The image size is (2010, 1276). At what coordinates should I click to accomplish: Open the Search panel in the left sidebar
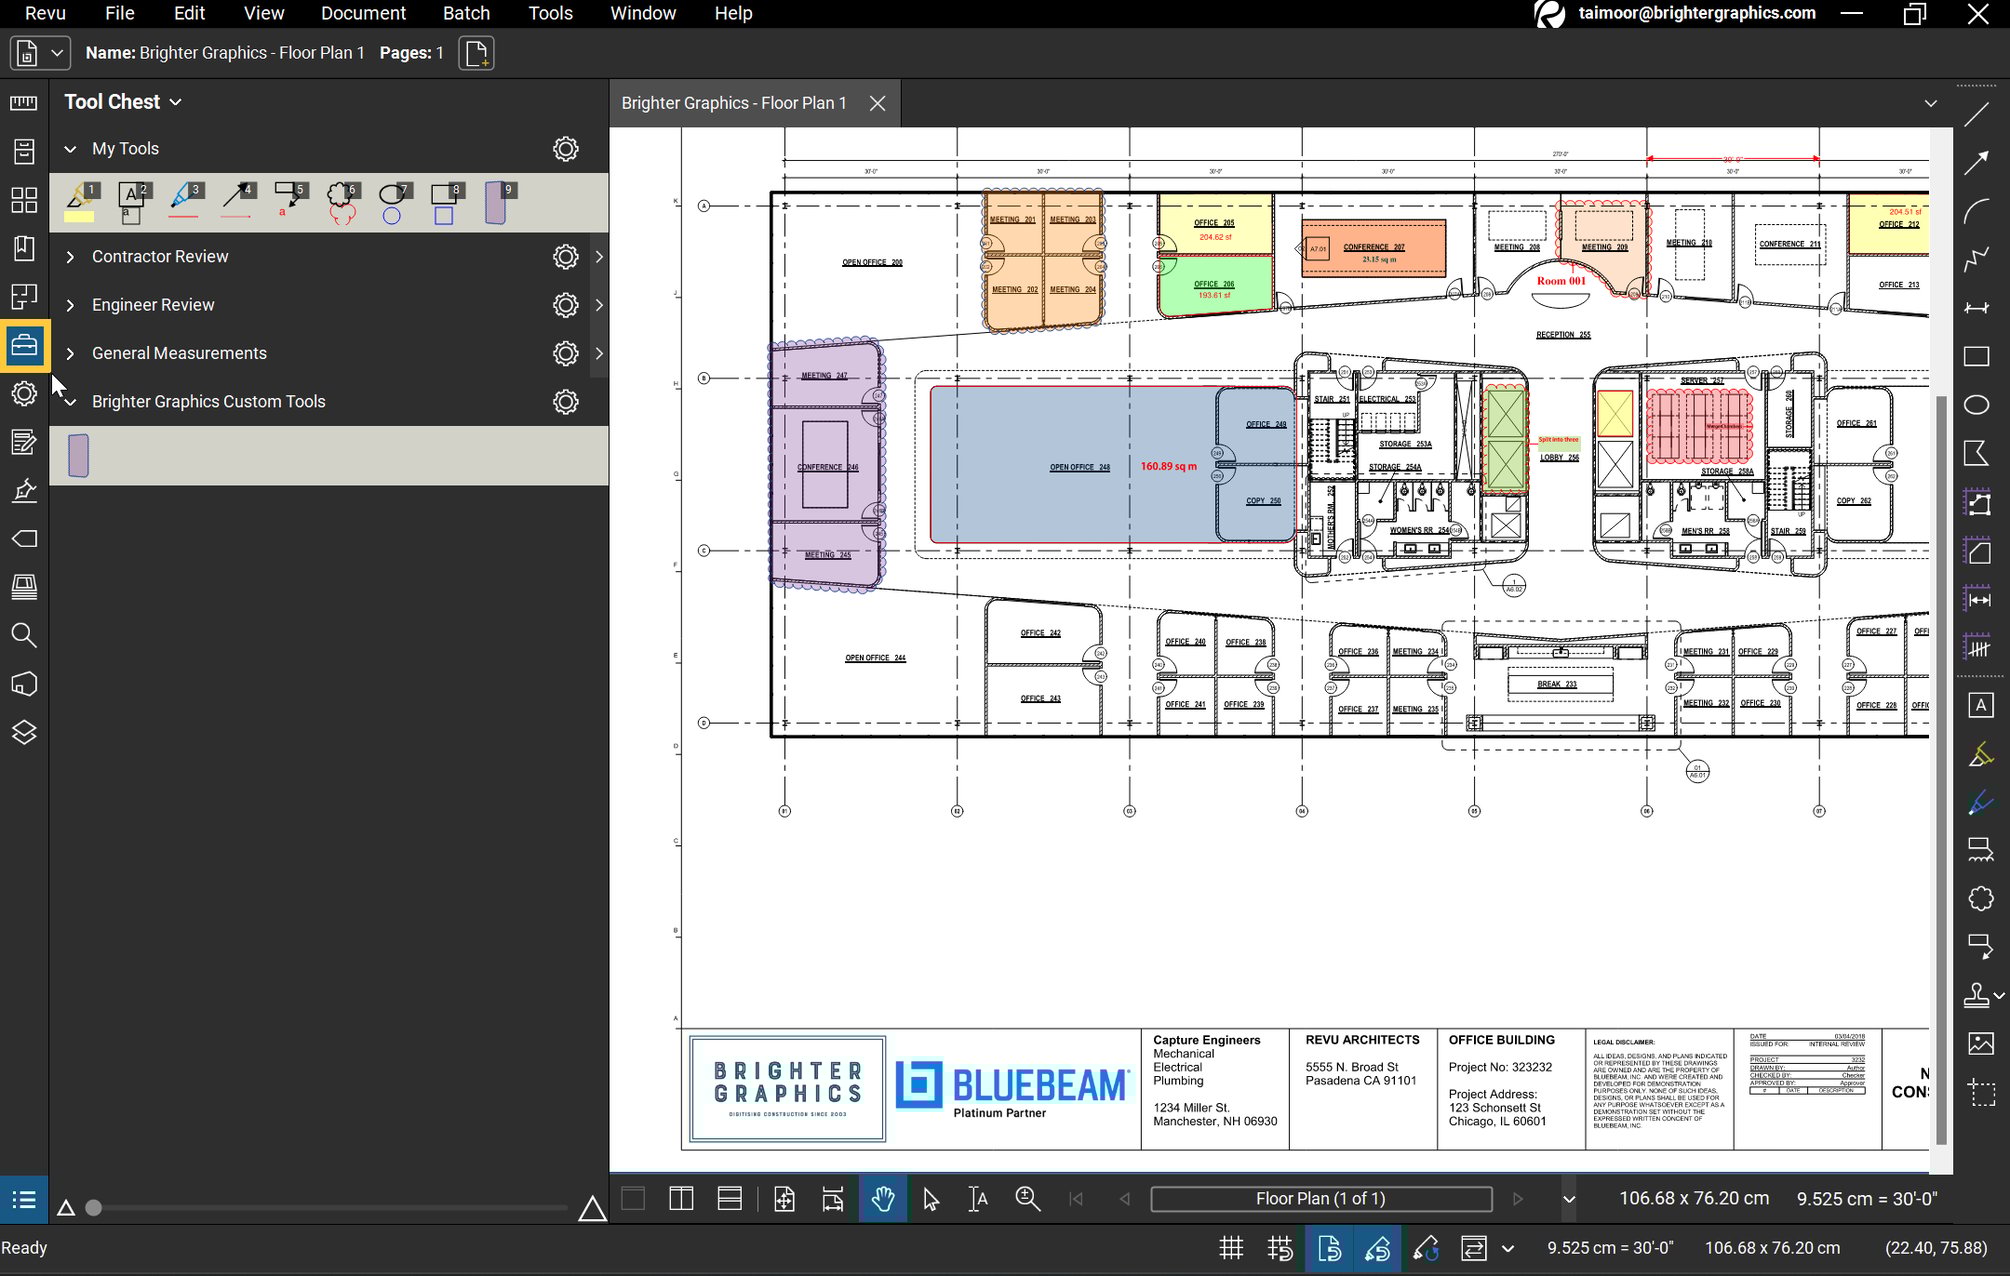tap(24, 636)
